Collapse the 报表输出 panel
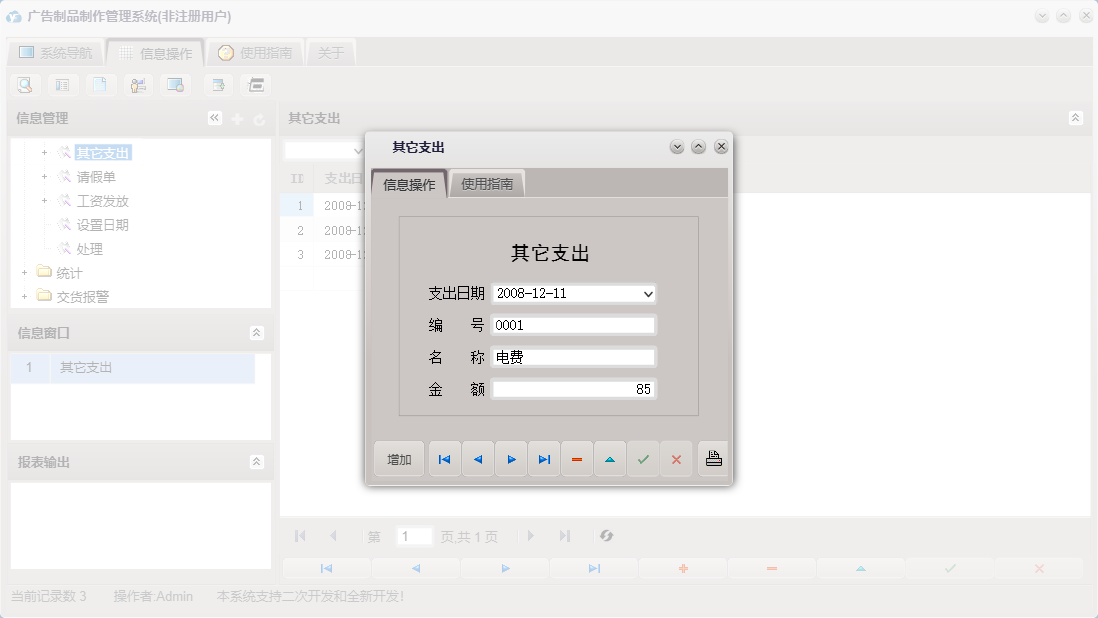1098x618 pixels. pyautogui.click(x=258, y=461)
